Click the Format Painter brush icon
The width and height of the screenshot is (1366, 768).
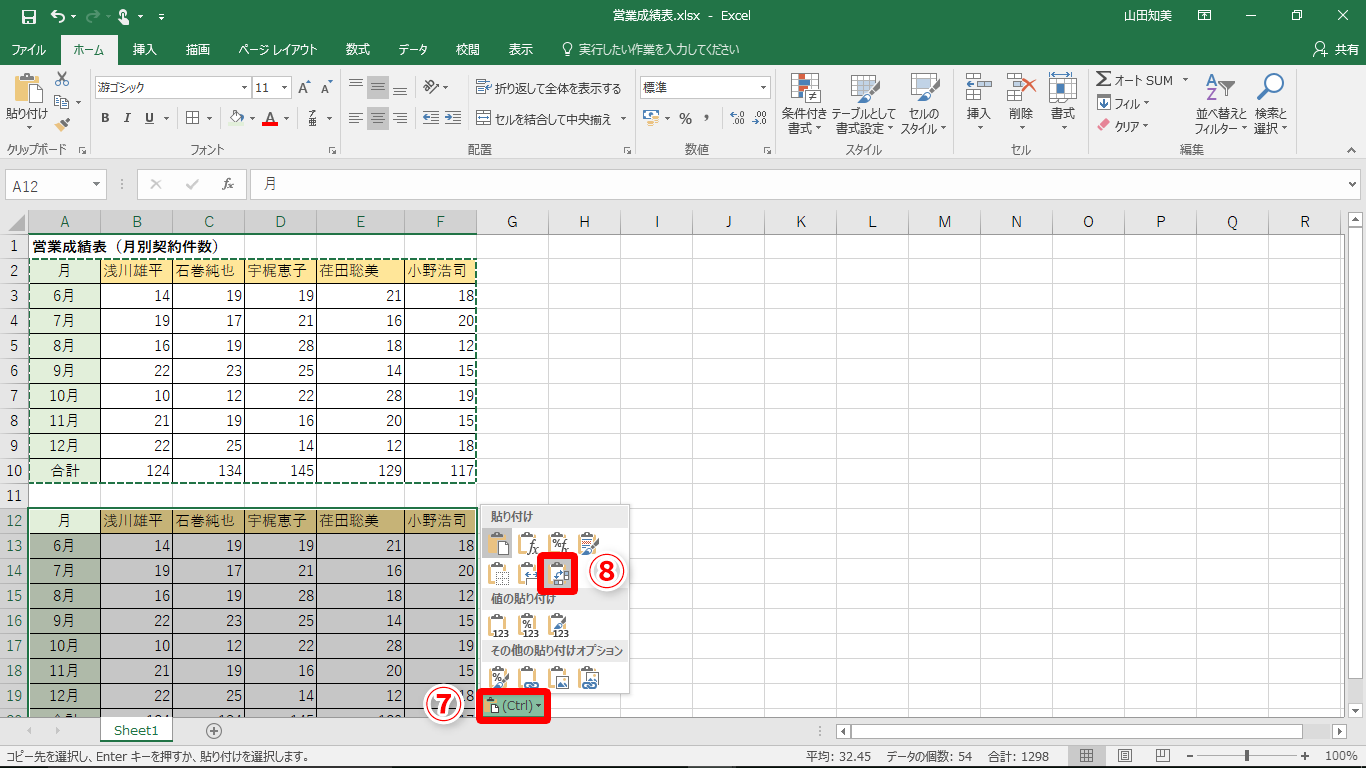coord(62,125)
